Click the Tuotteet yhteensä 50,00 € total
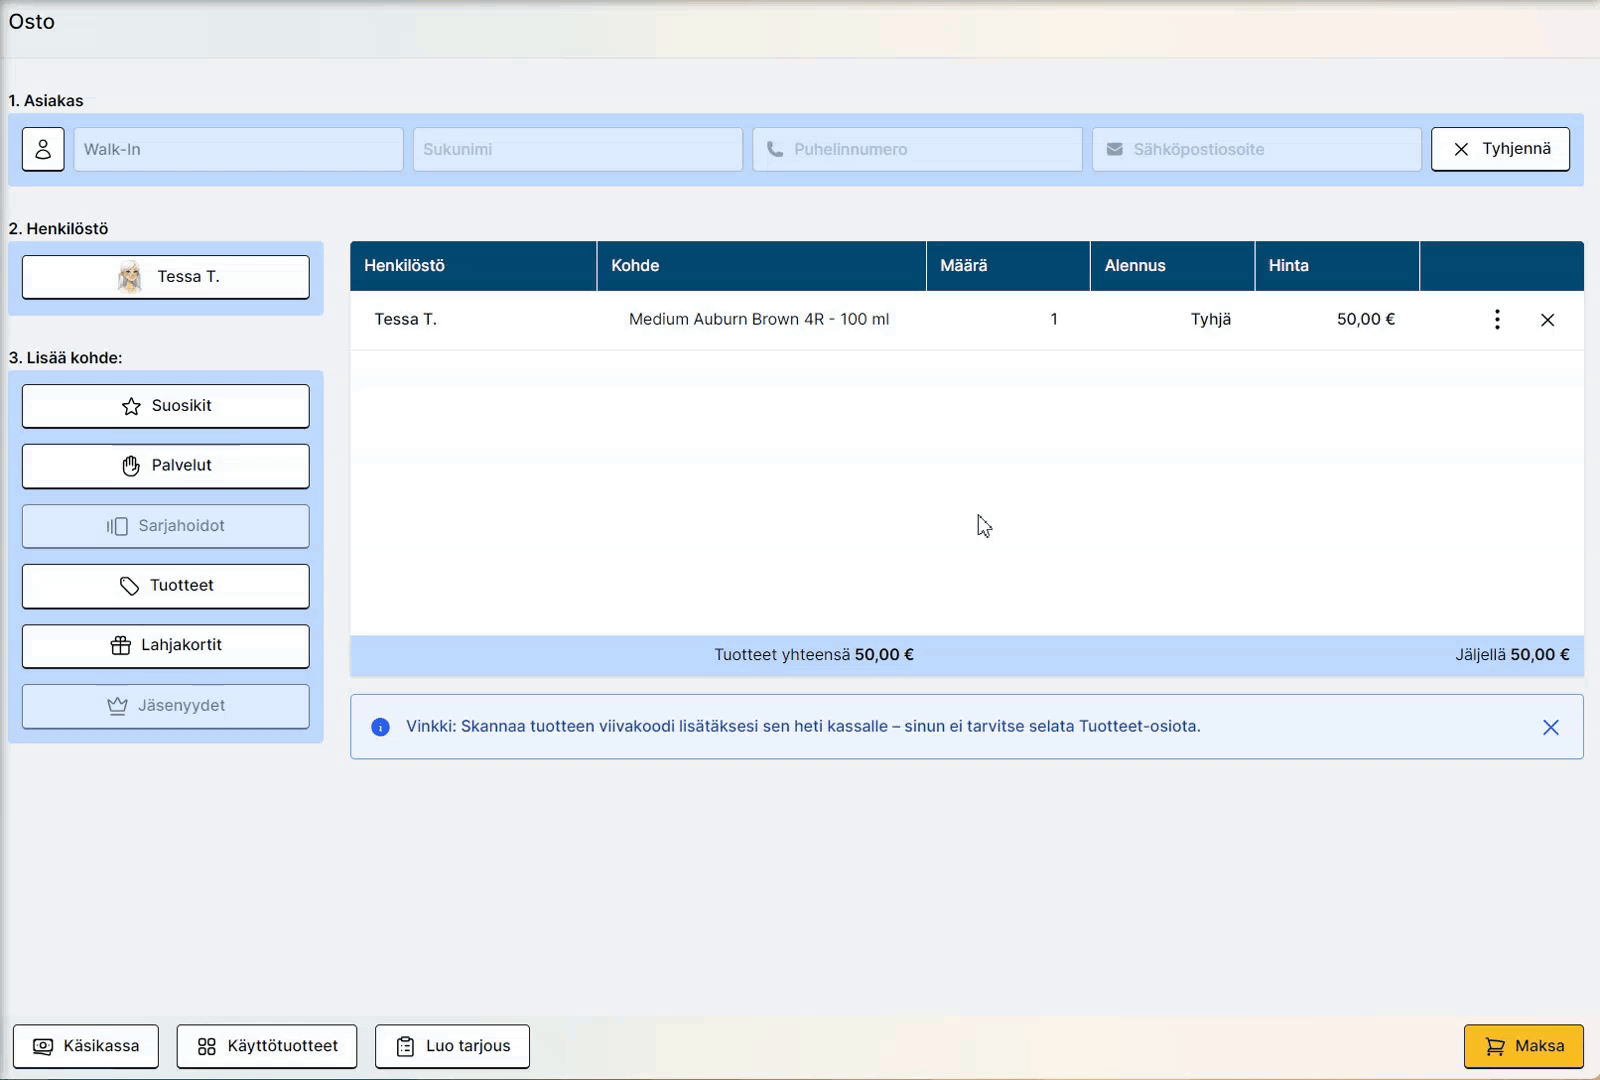The height and width of the screenshot is (1080, 1600). [x=814, y=655]
